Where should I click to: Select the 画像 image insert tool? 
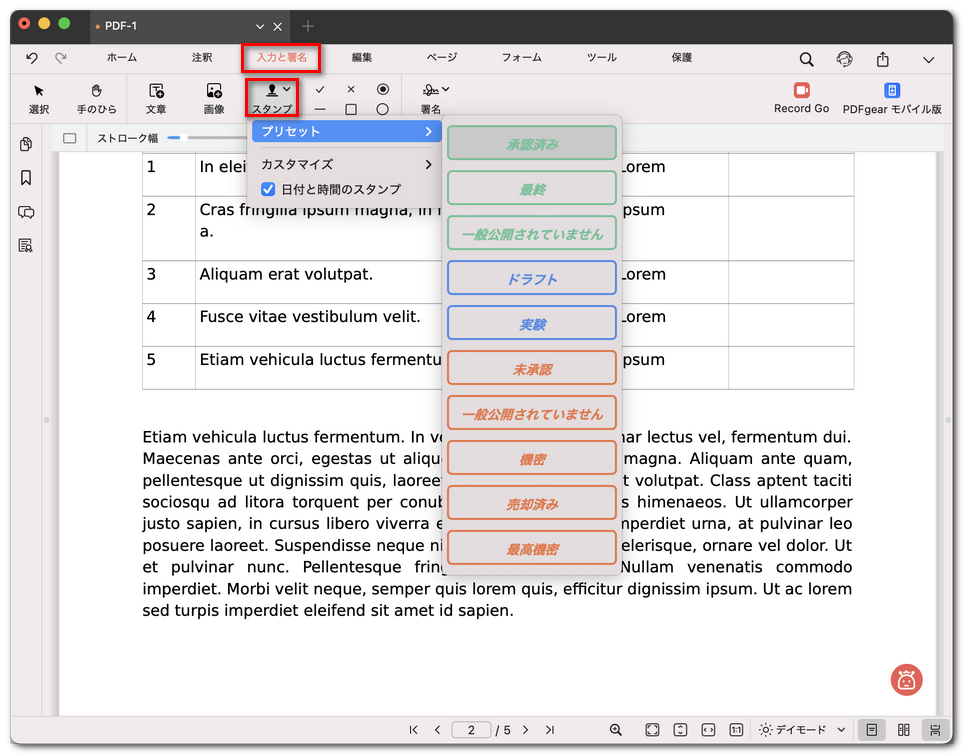click(214, 97)
